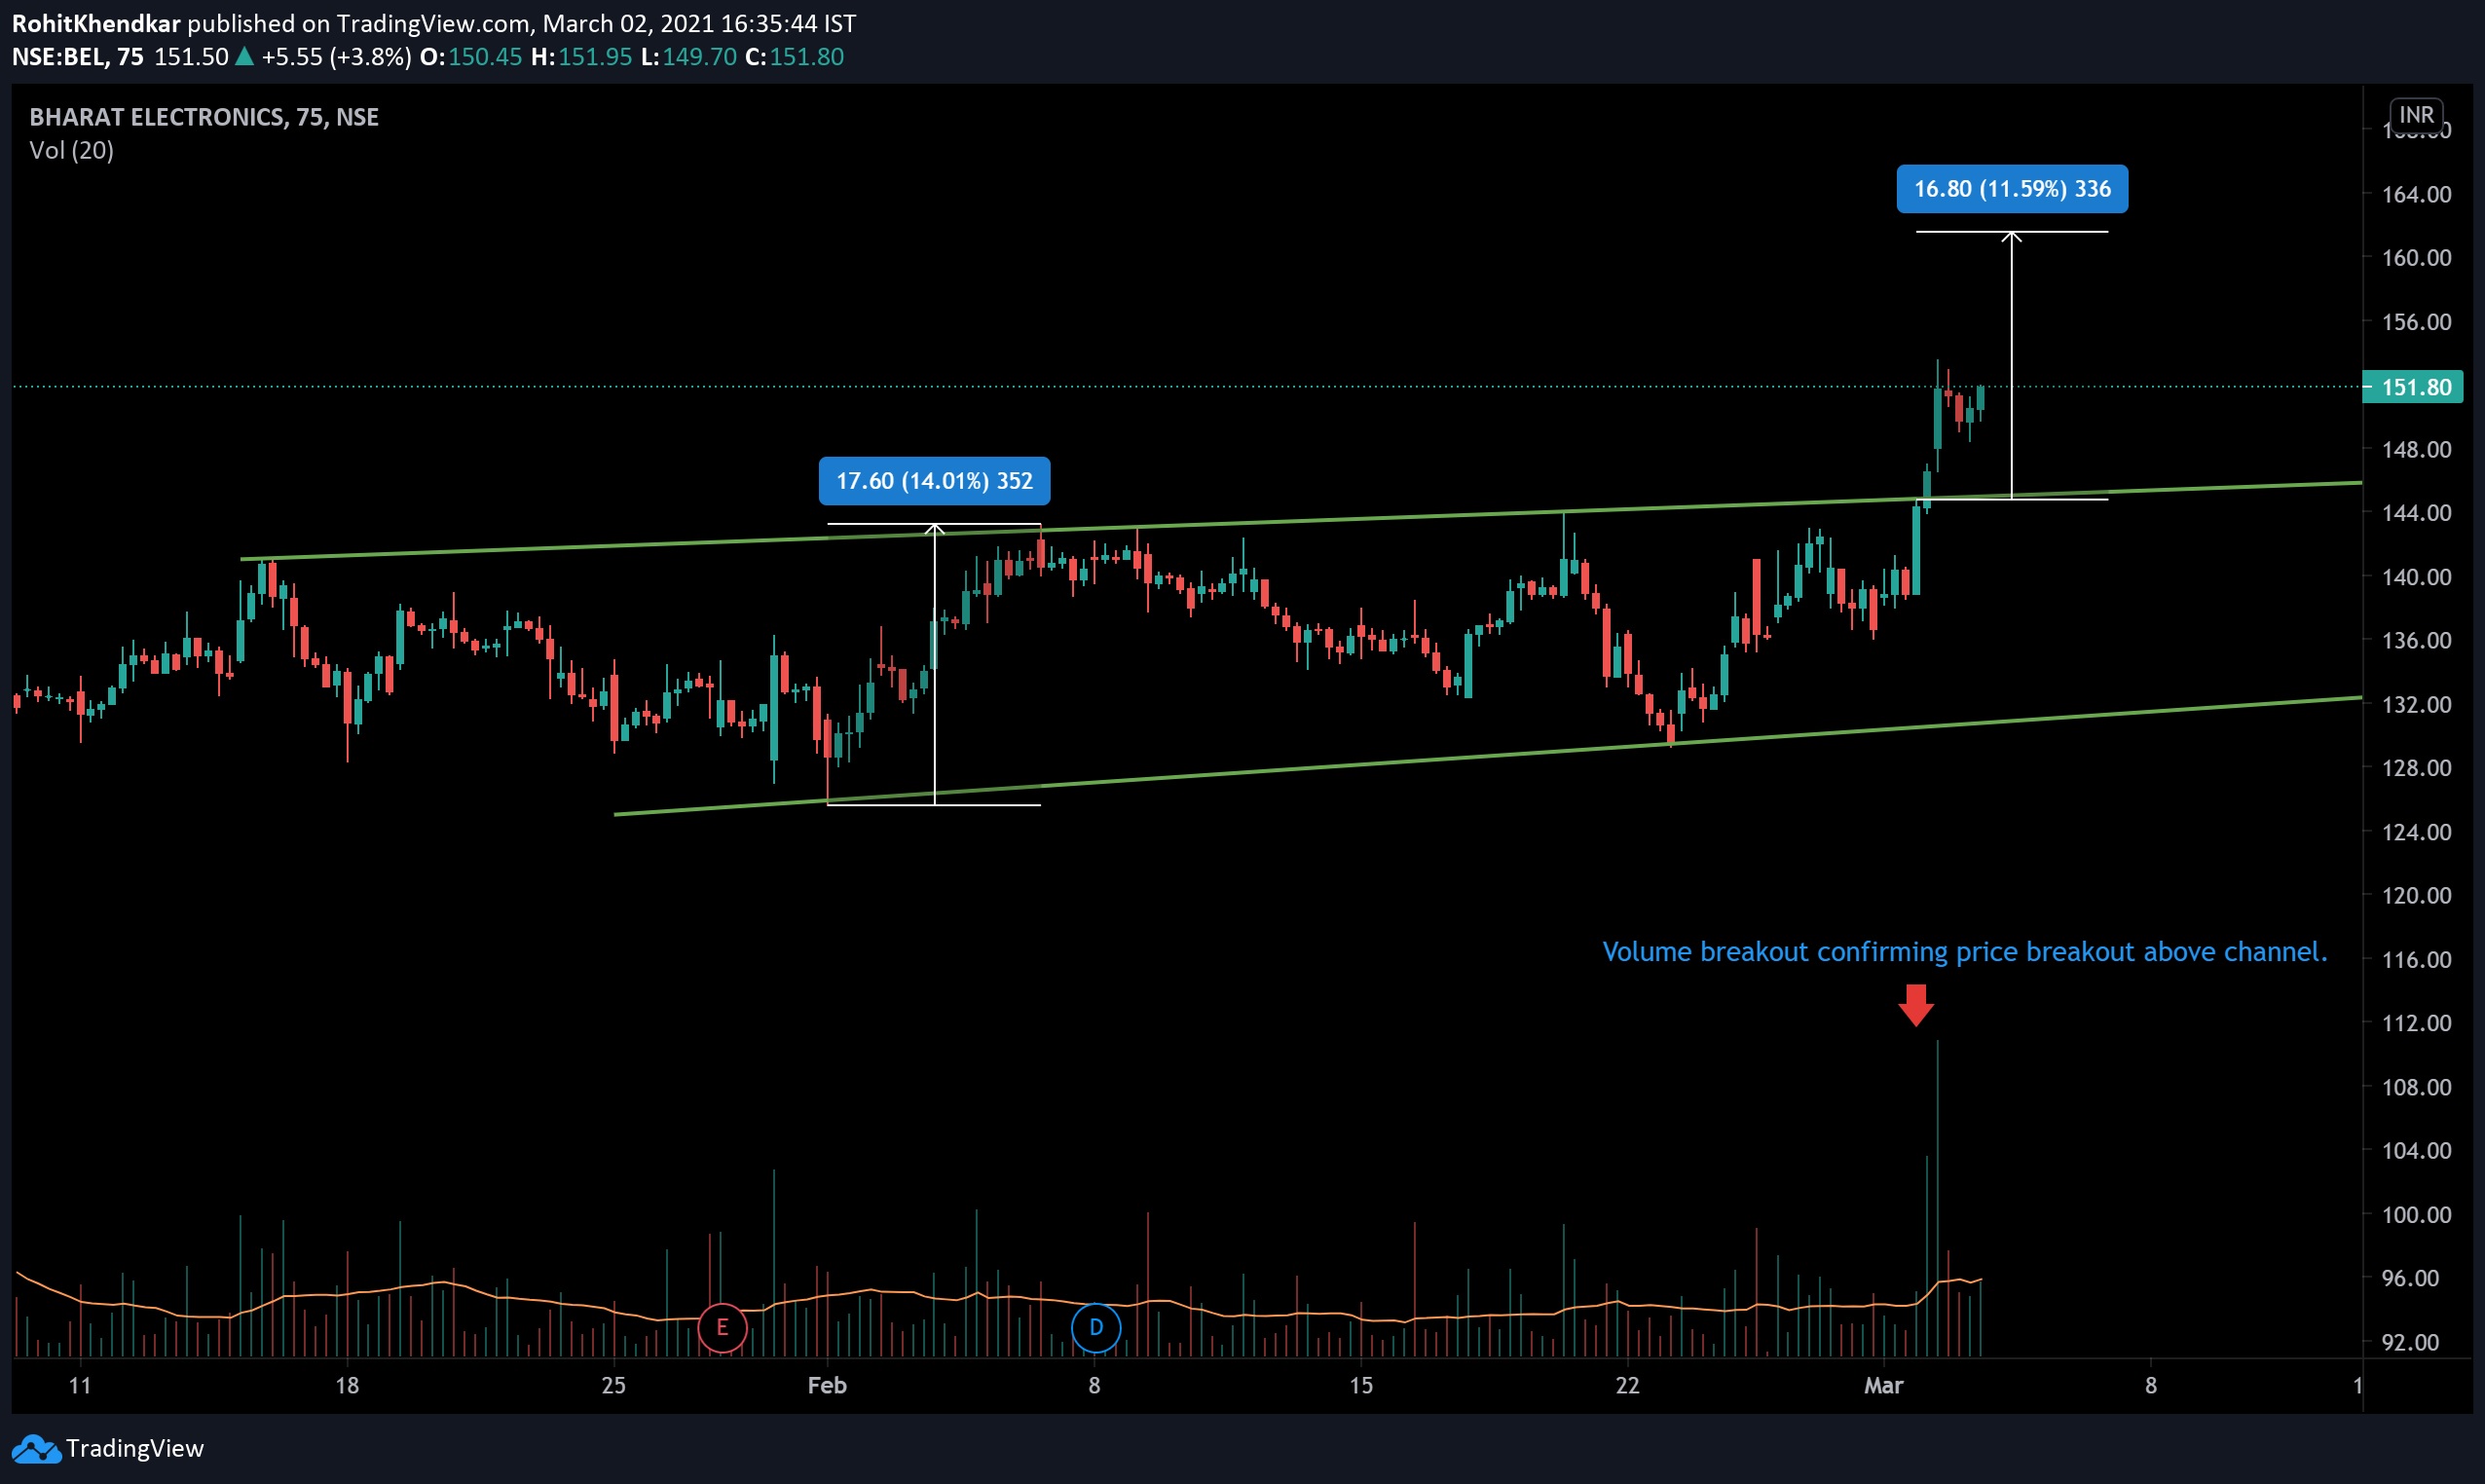Click the 15 date label on time axis
Viewport: 2485px width, 1484px height.
point(1361,1385)
